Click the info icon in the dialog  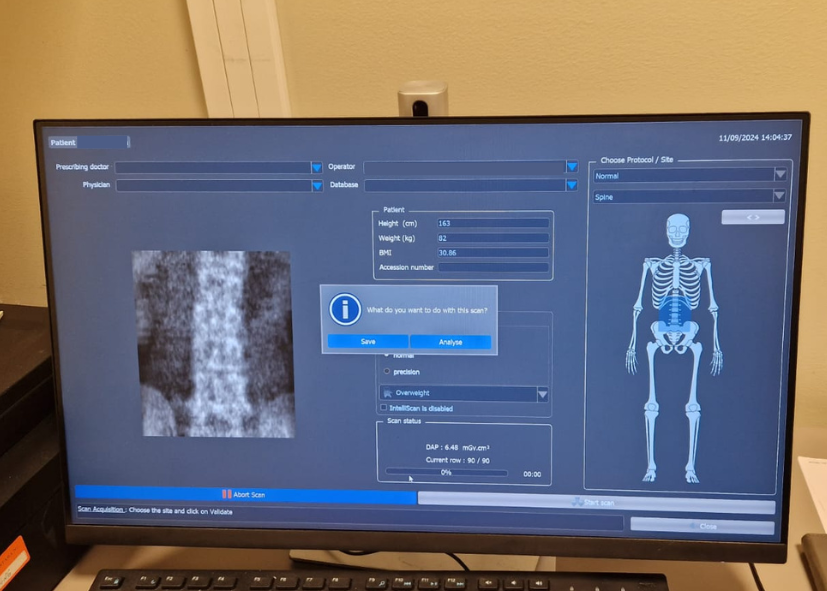click(345, 309)
